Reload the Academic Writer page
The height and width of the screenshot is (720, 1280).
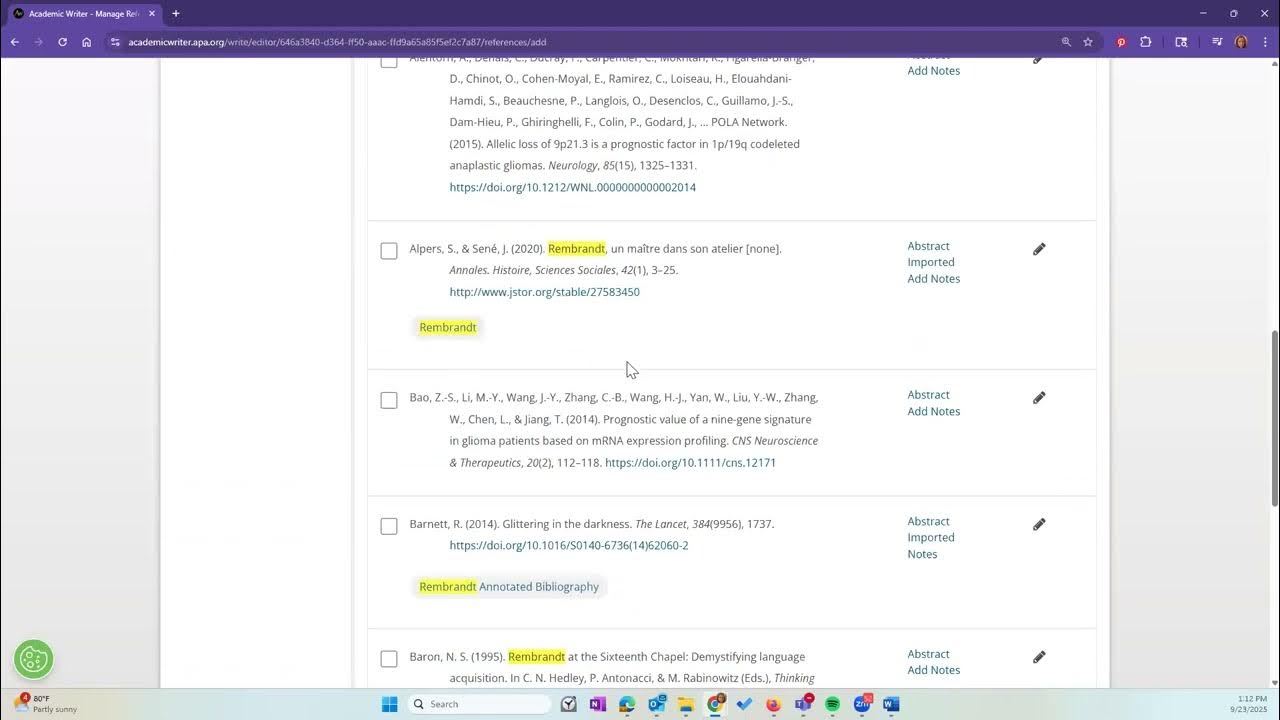(x=62, y=42)
